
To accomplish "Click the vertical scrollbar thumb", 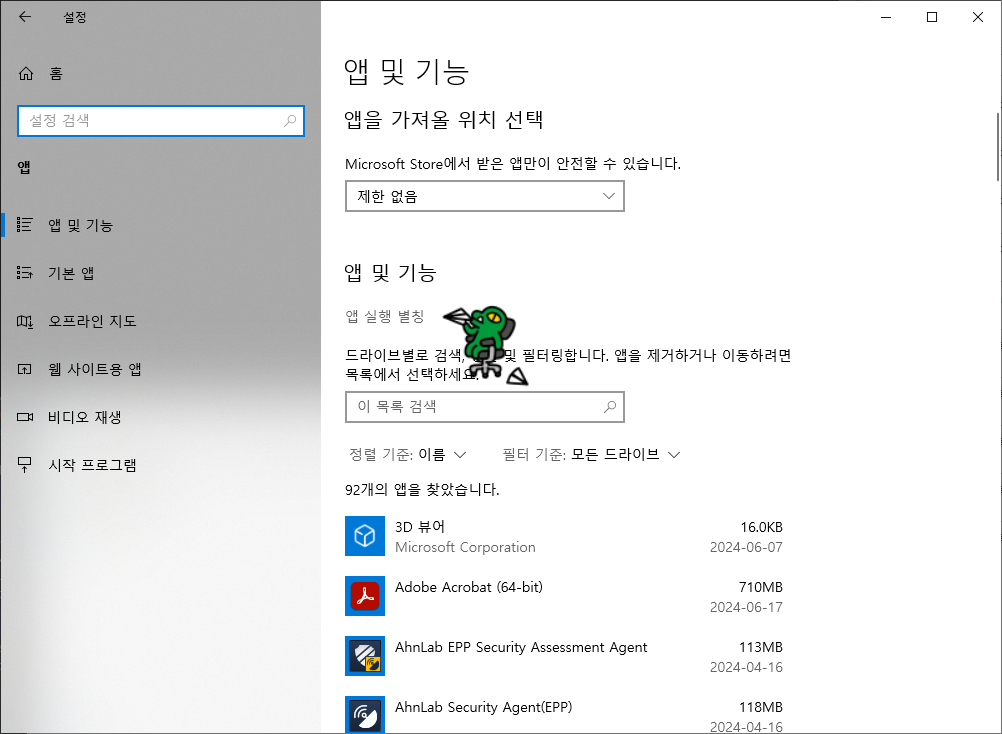I will (x=998, y=146).
